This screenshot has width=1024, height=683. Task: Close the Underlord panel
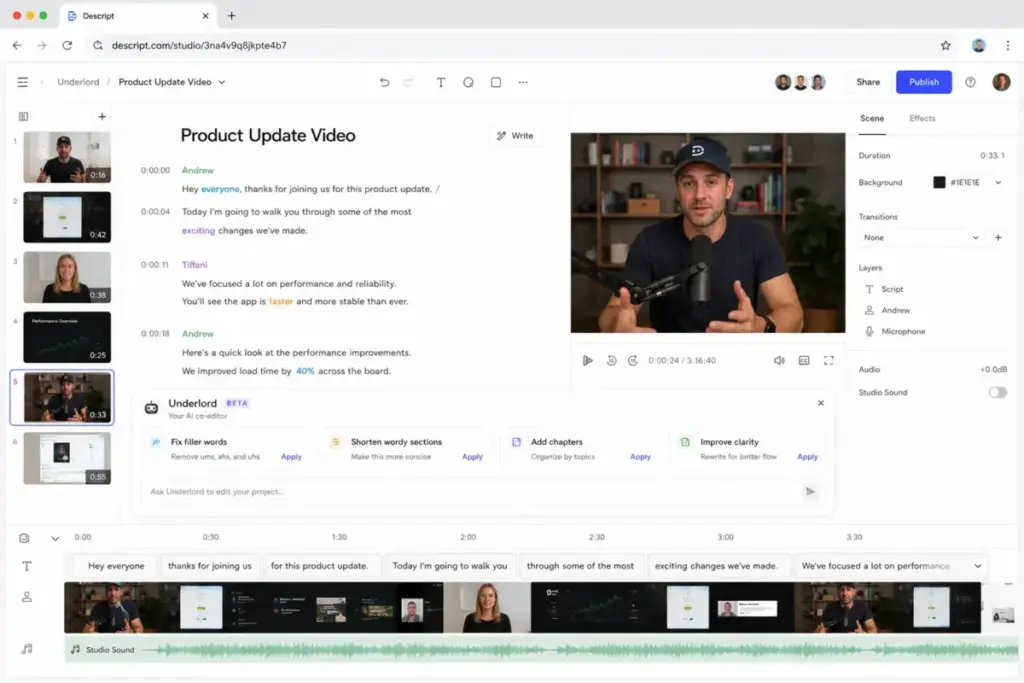click(821, 403)
